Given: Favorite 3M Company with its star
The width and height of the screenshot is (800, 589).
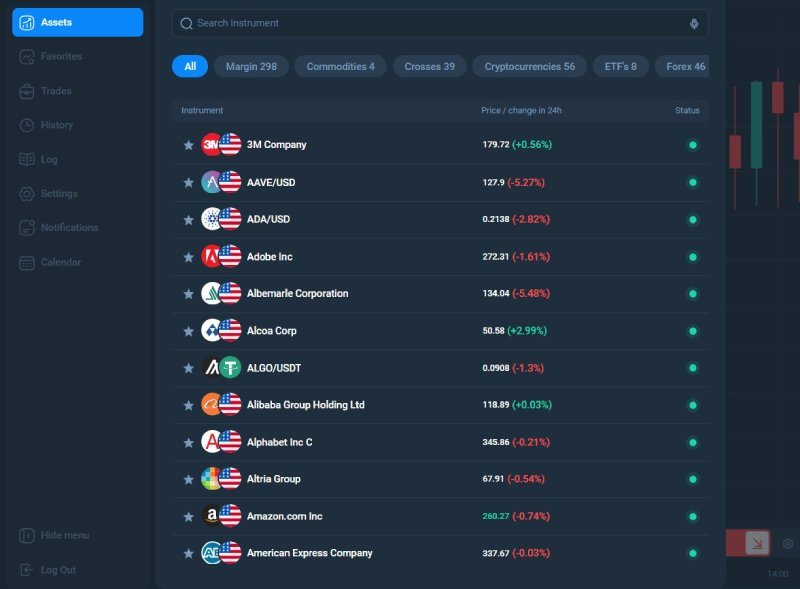Looking at the screenshot, I should (x=188, y=145).
